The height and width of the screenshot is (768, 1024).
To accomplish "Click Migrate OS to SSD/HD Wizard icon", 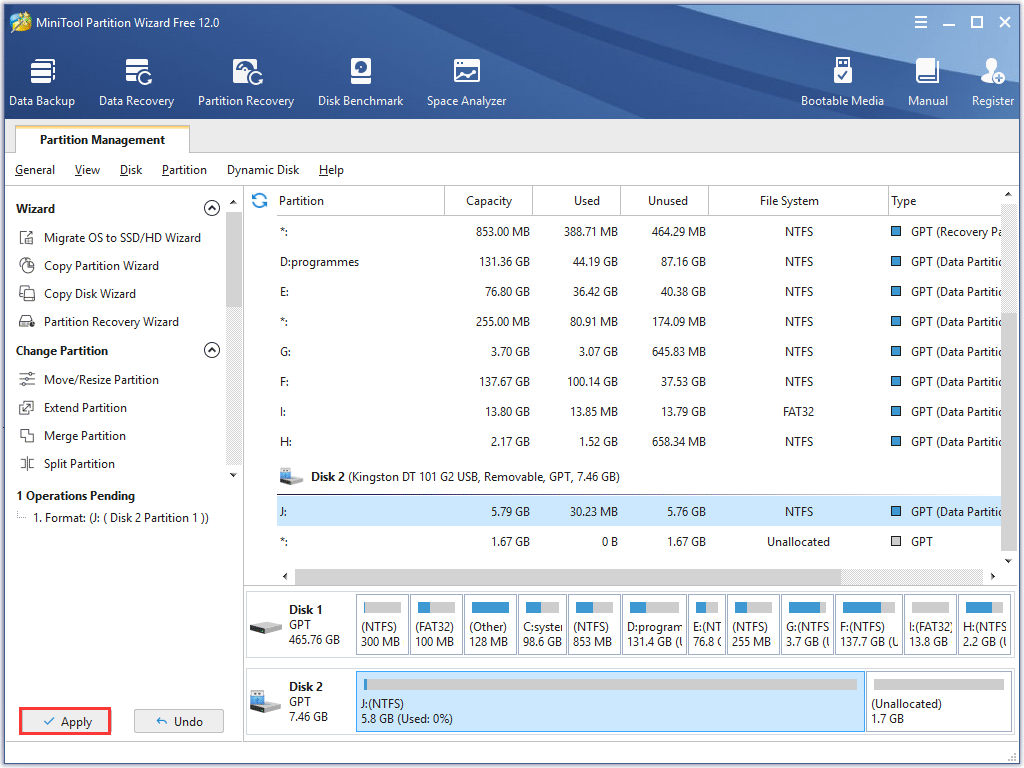I will [27, 238].
